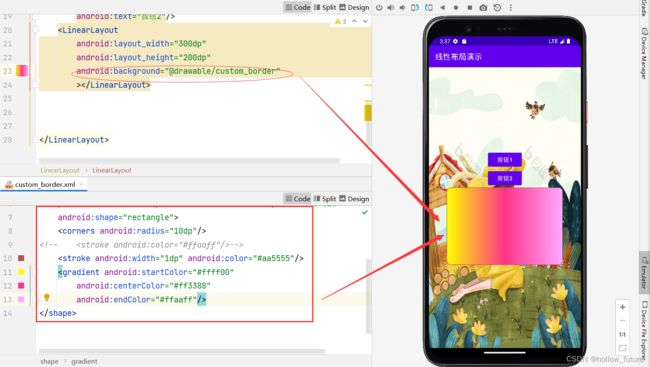Click the emulator volume up icon

(390, 7)
